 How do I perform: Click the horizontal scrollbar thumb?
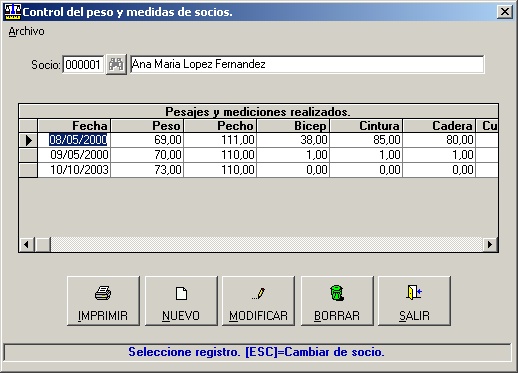click(x=43, y=244)
